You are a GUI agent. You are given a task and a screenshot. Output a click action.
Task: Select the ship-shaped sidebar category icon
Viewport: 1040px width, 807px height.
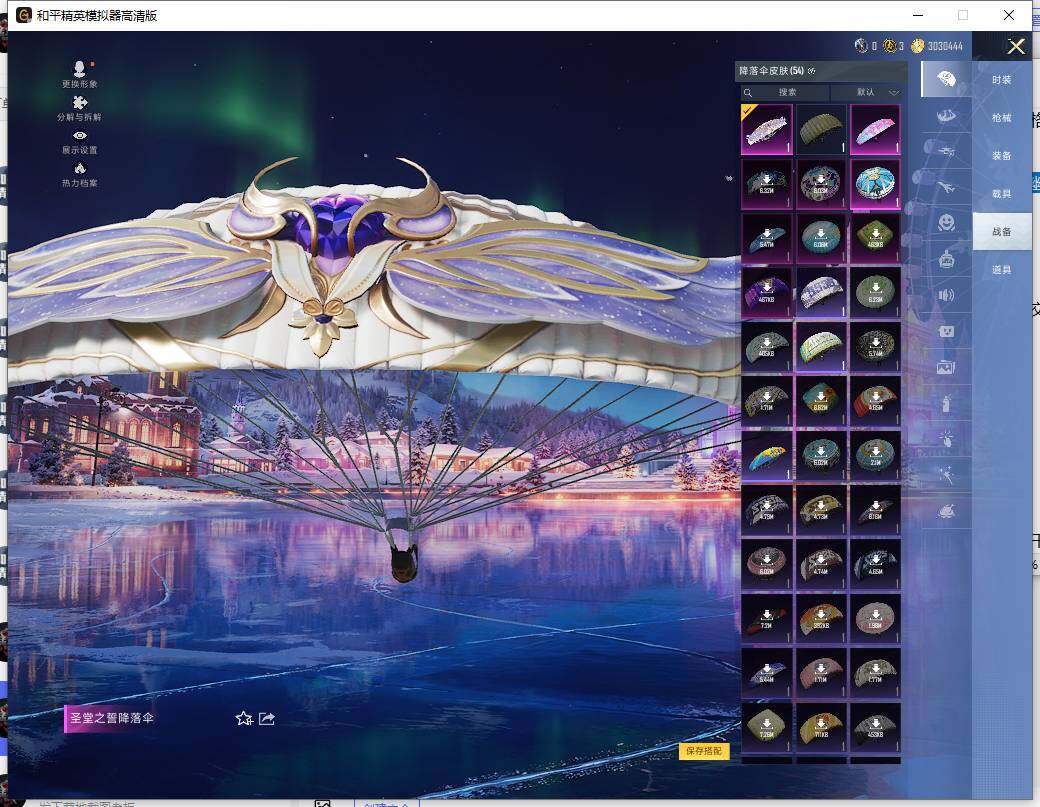coord(946,116)
